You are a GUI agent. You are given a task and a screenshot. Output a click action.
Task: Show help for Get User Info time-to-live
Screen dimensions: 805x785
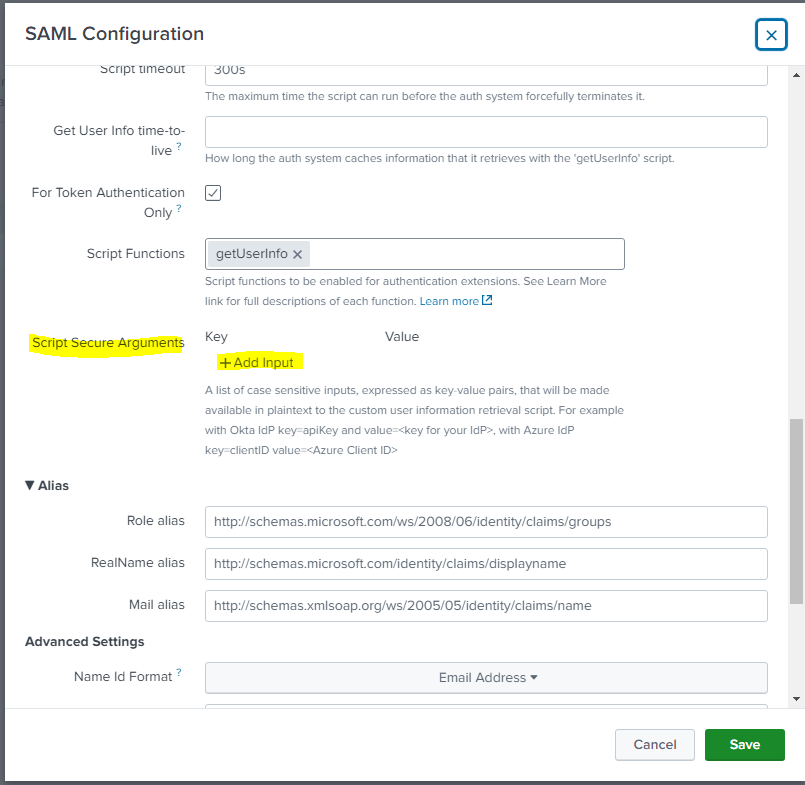pyautogui.click(x=179, y=146)
